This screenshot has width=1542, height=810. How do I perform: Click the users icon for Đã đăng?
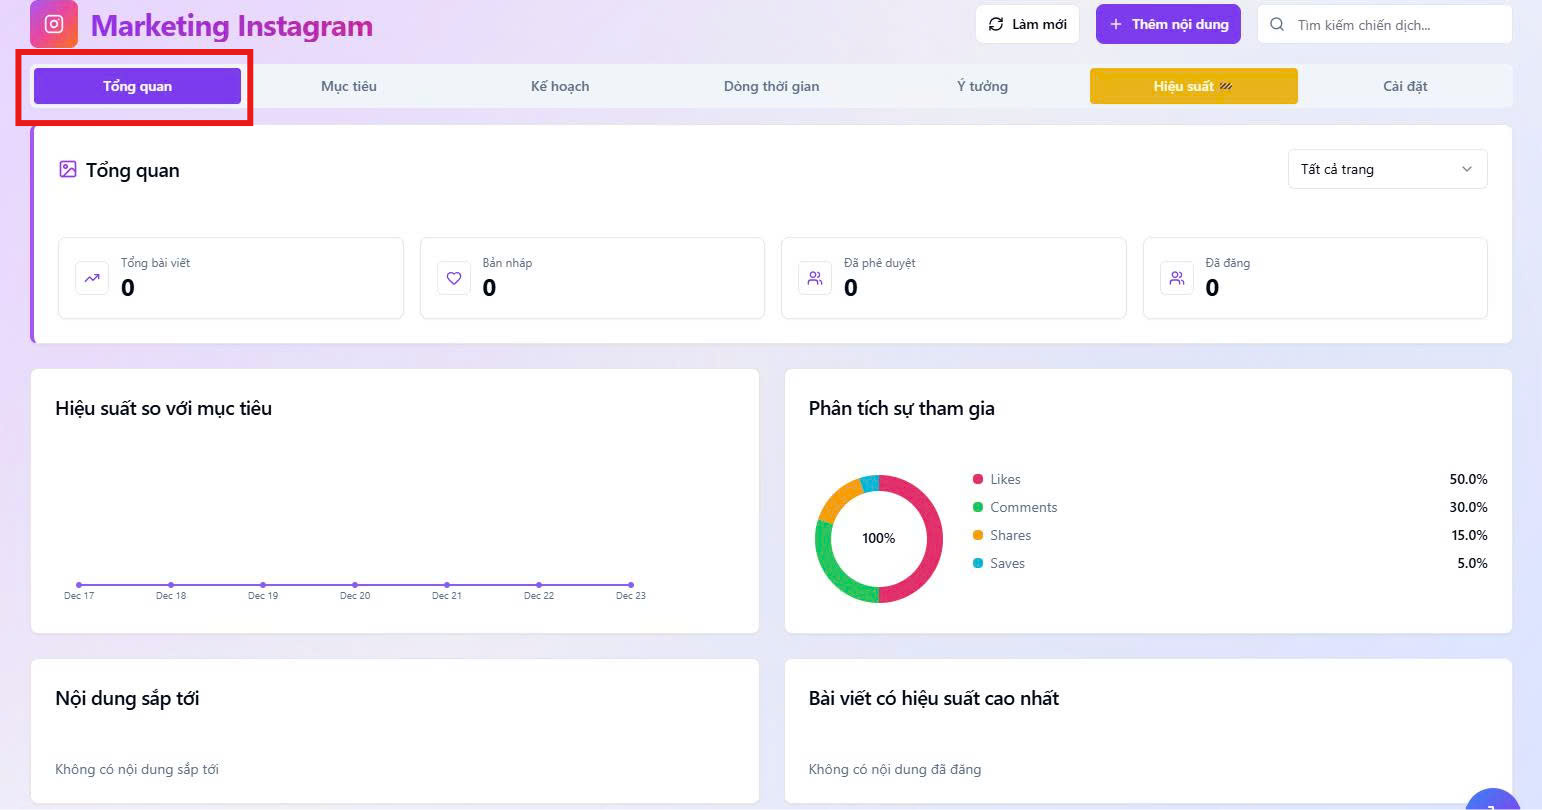coord(1177,278)
